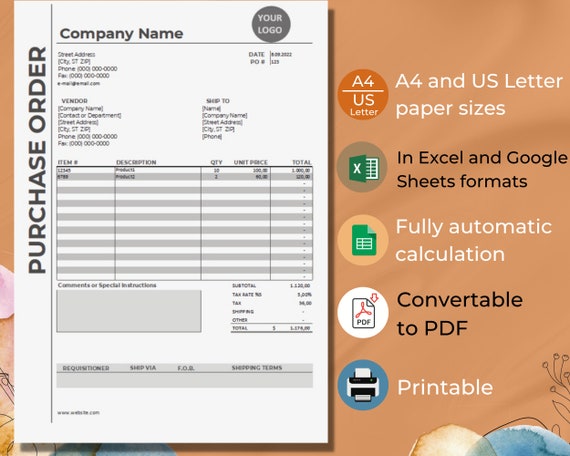Click the QTY column header
The image size is (570, 456).
click(216, 162)
